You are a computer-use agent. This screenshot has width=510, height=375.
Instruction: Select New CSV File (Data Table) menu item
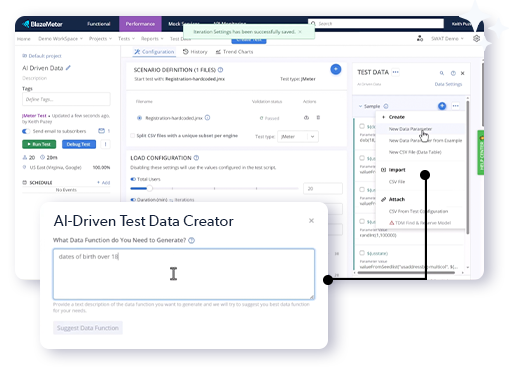click(x=415, y=152)
